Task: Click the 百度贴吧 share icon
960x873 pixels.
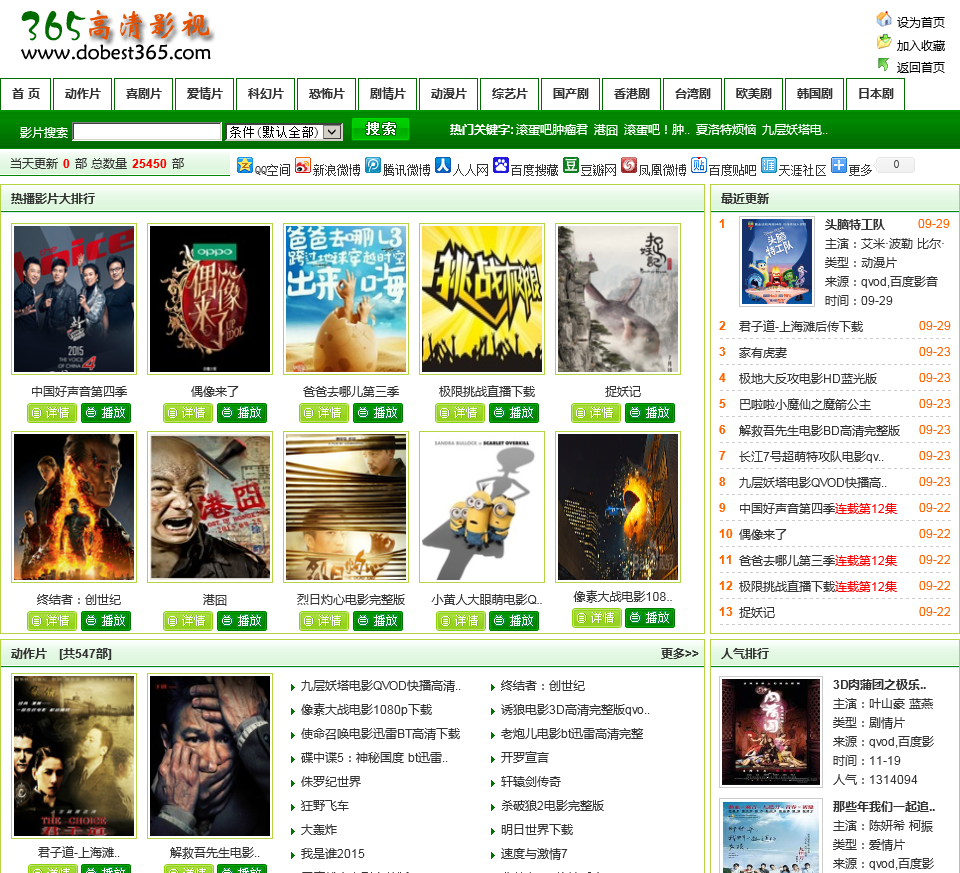Action: click(x=699, y=165)
